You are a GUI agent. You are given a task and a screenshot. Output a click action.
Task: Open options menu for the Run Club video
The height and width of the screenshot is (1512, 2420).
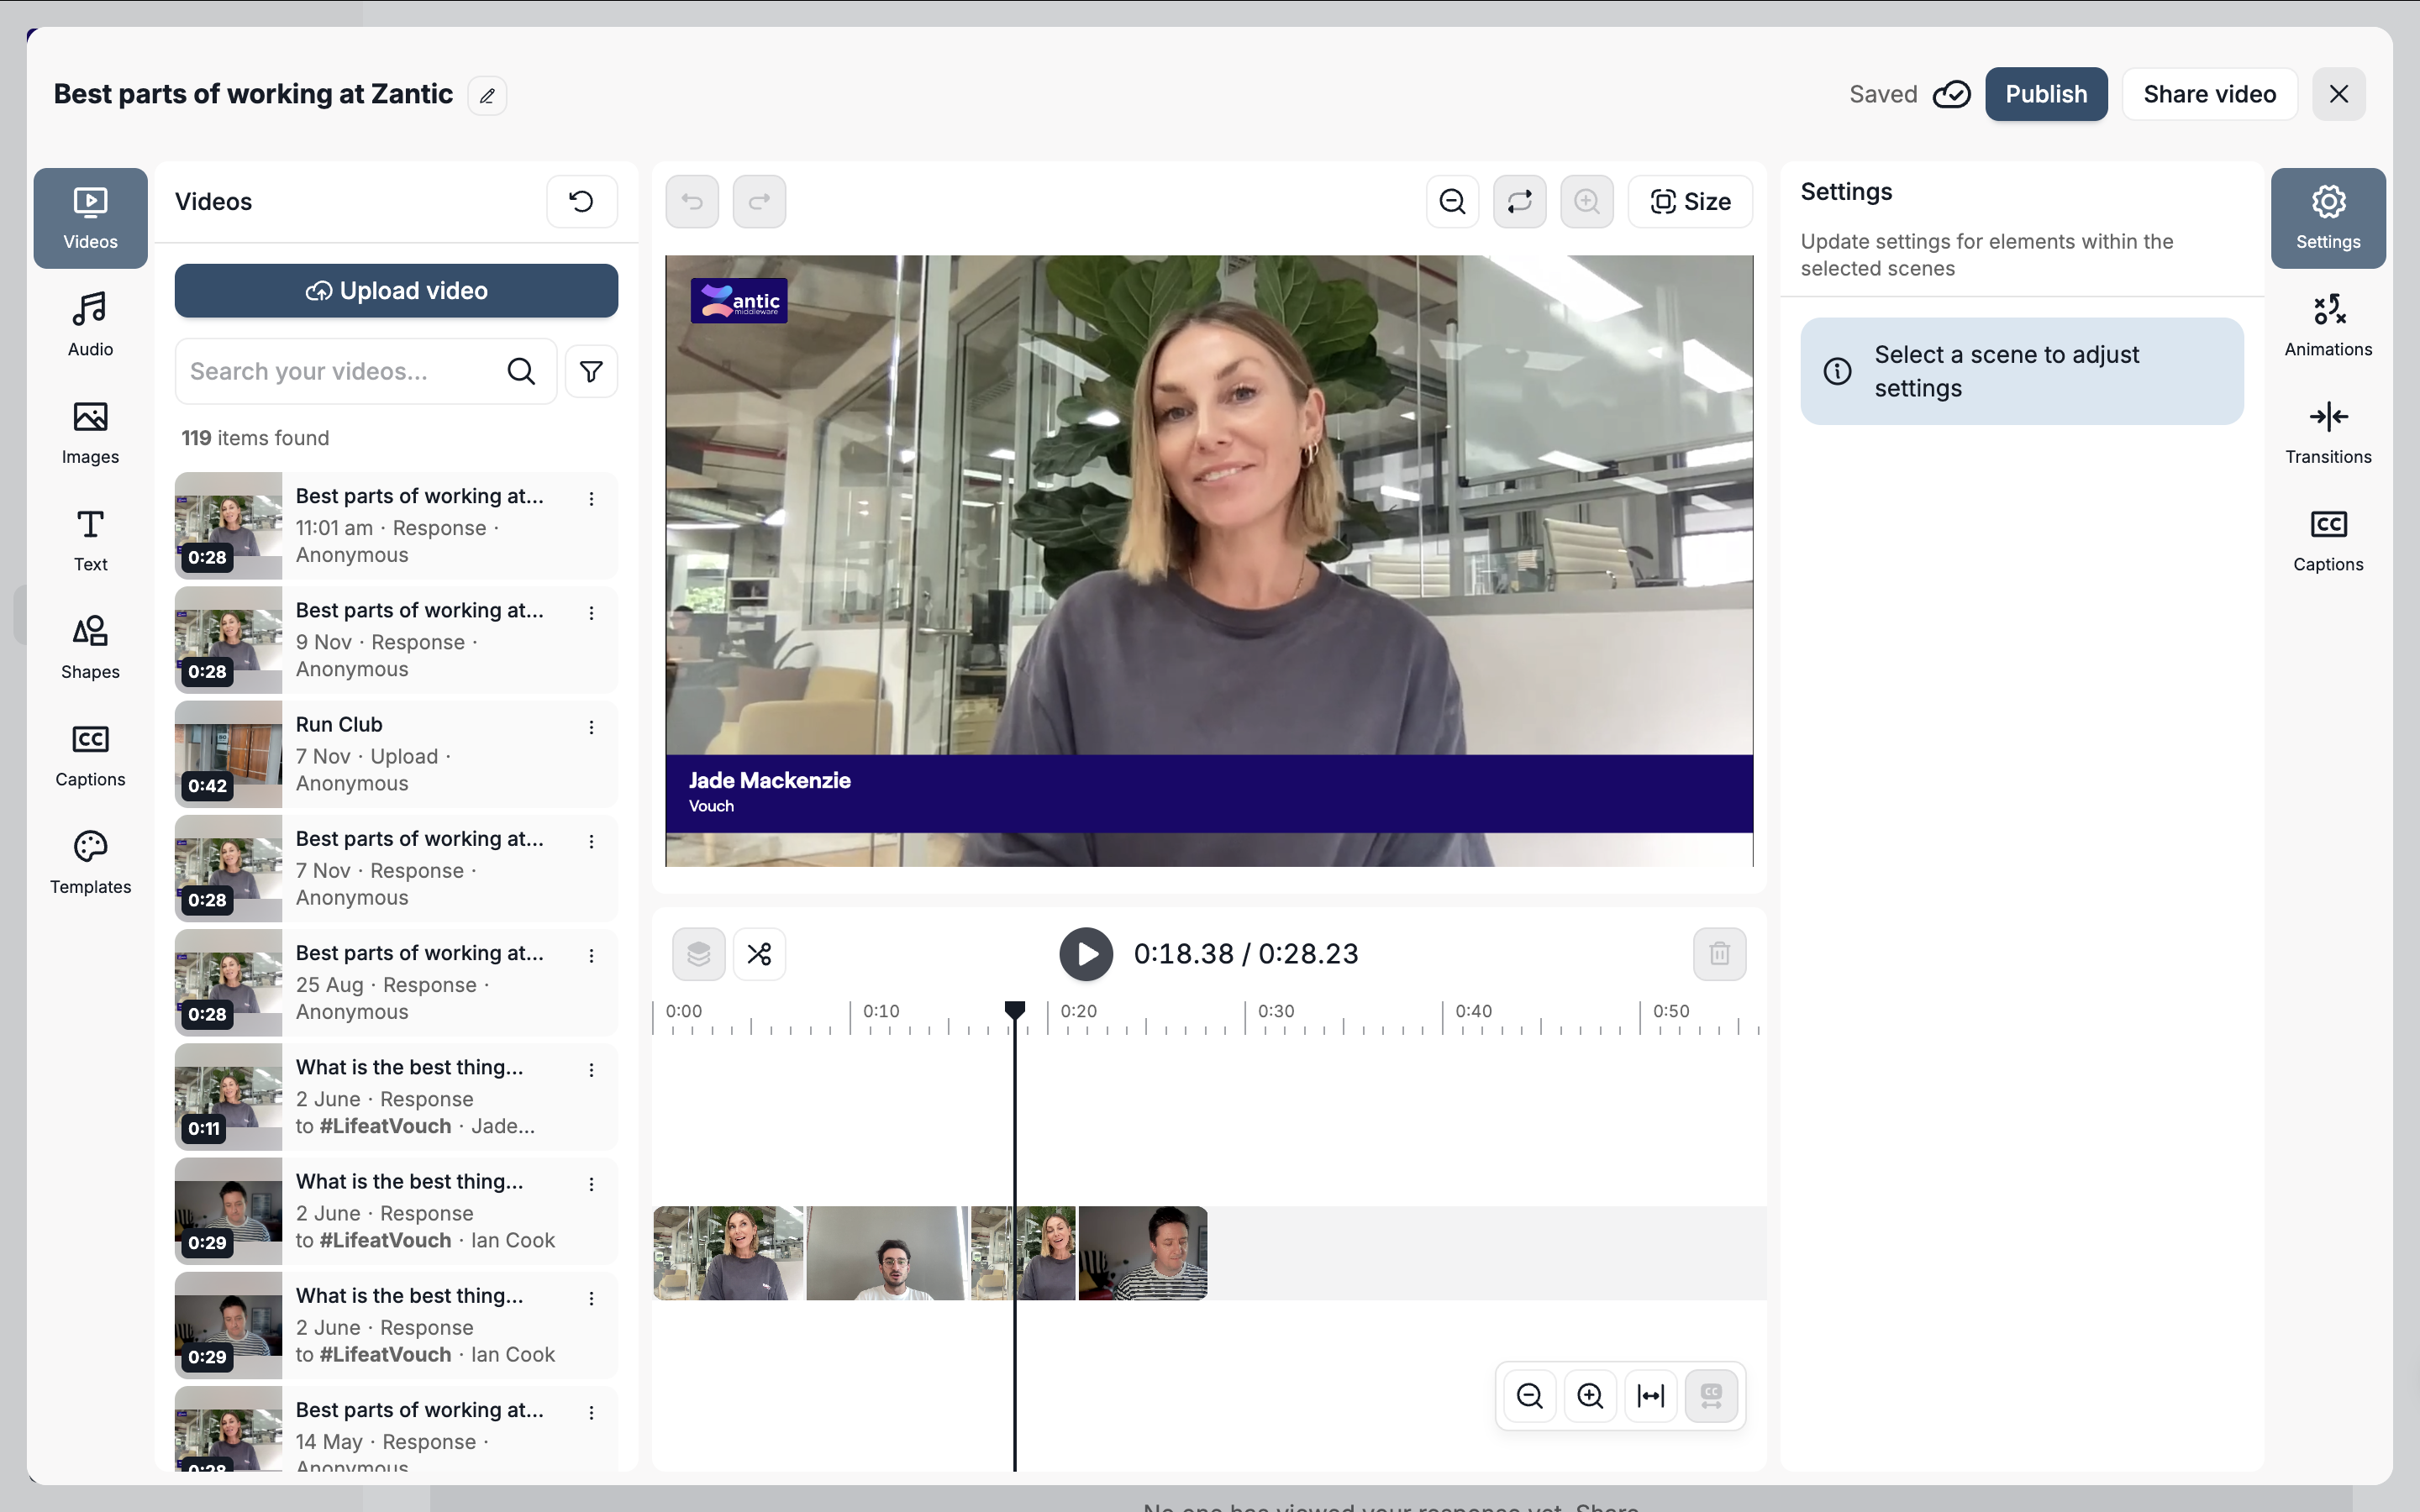click(591, 727)
